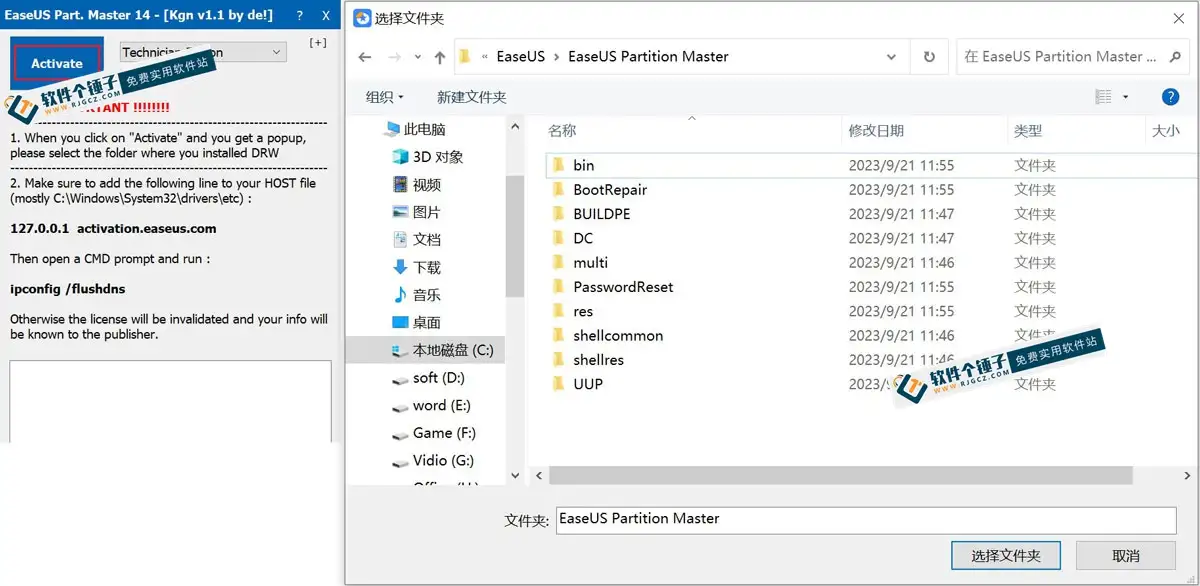The height and width of the screenshot is (586, 1200).
Task: Click folder icon next to UUP
Action: [x=559, y=384]
